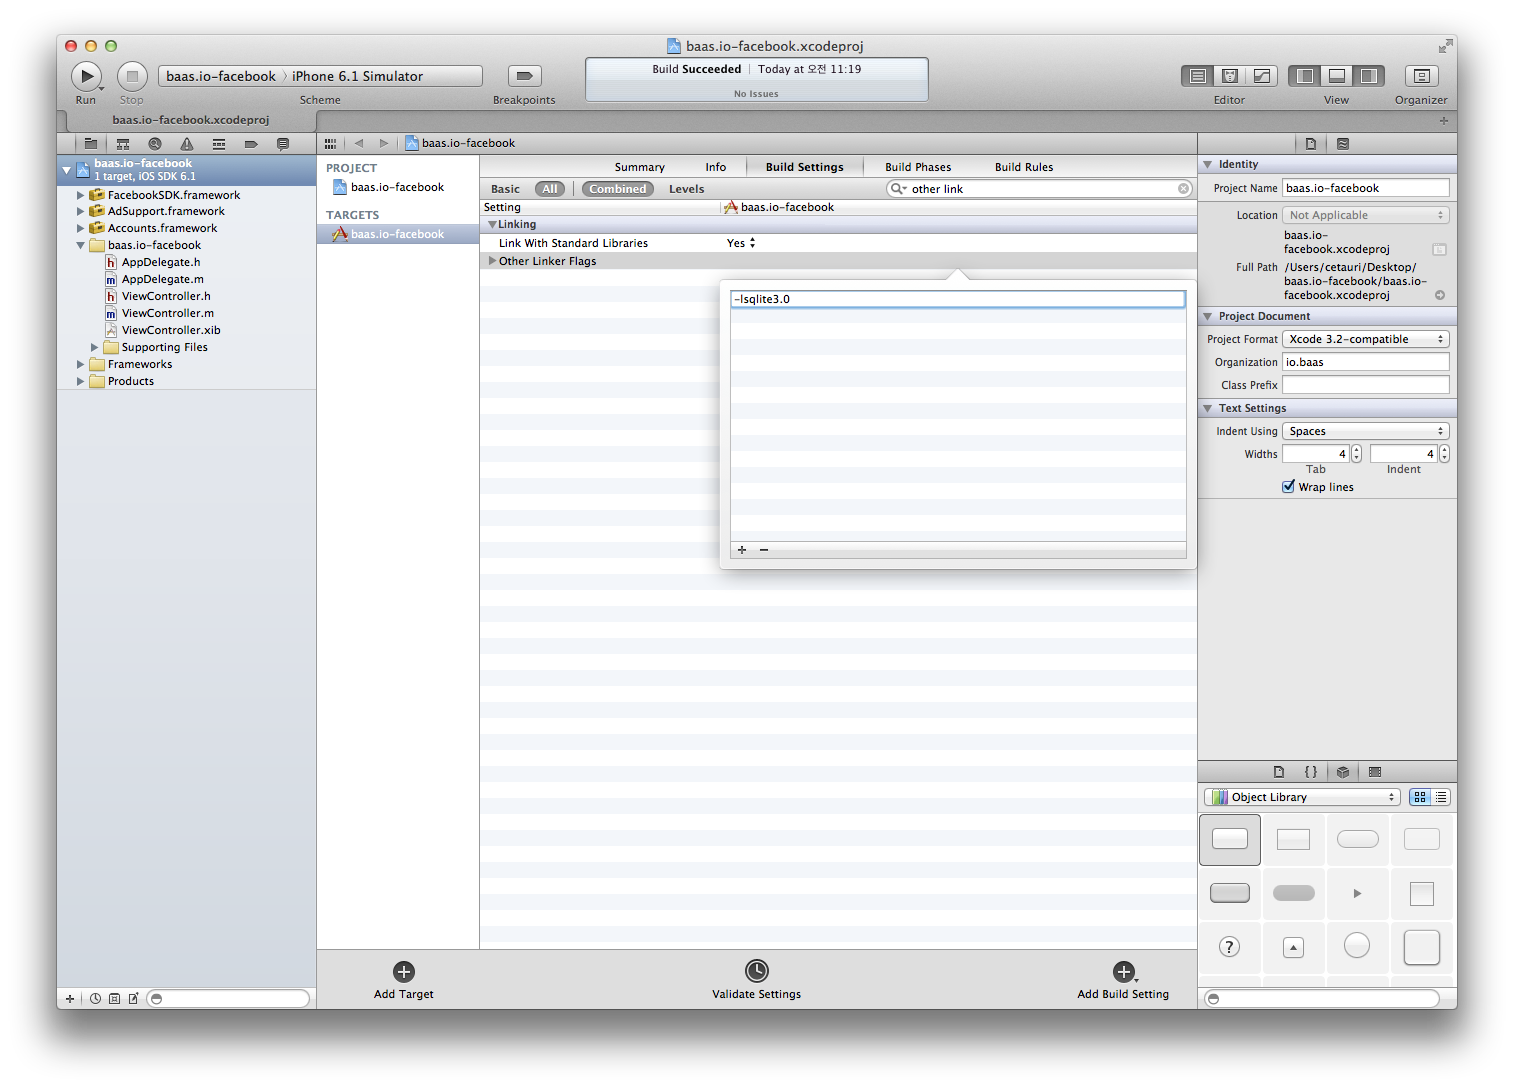Open the Organizer window
Screen dimensions: 1514x1088
[1421, 76]
